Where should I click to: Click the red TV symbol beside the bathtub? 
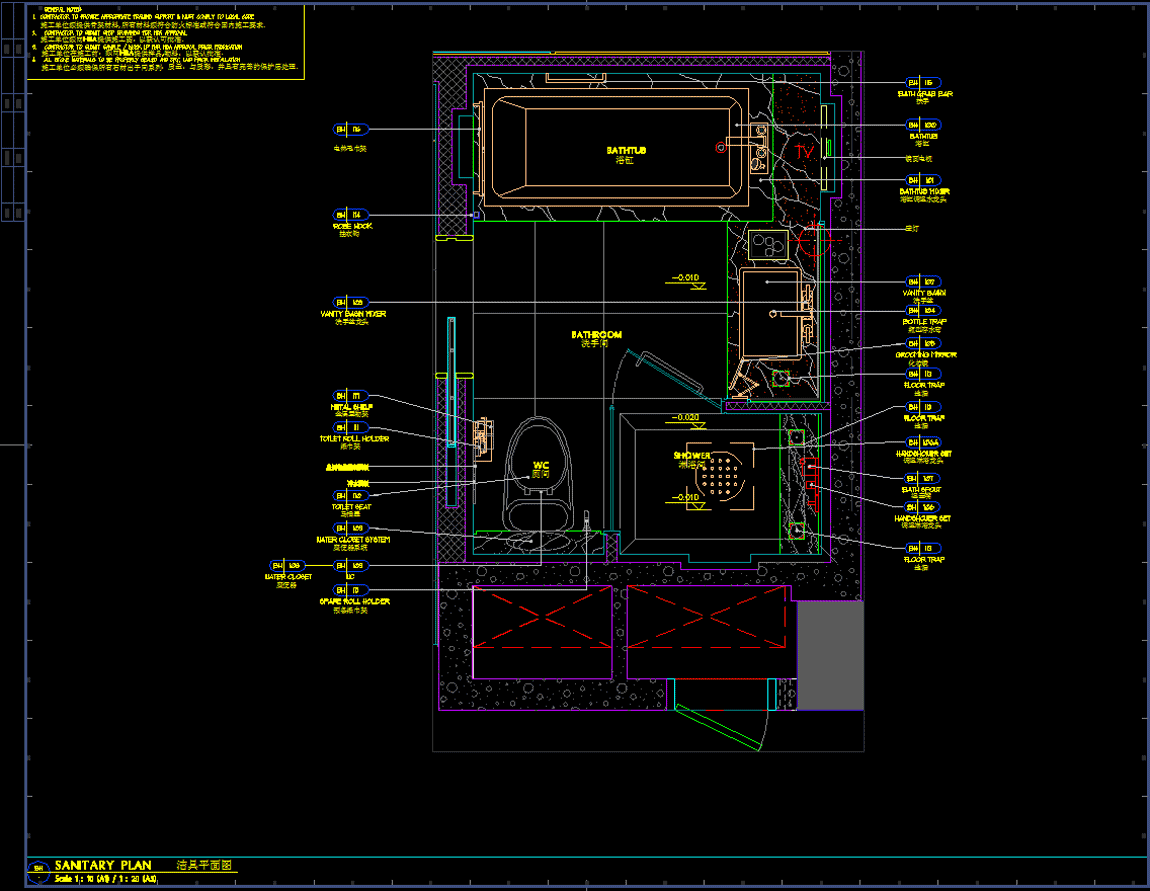pyautogui.click(x=804, y=152)
